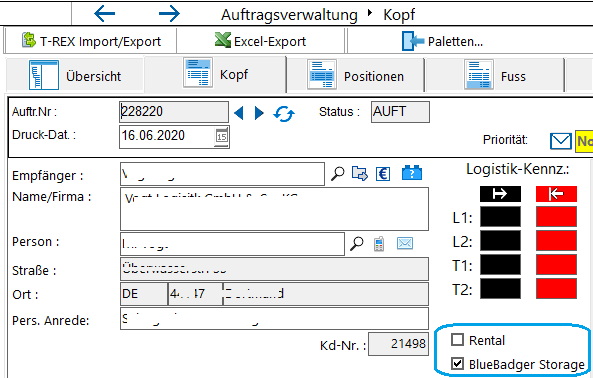Click the red inbound arrow header
The height and width of the screenshot is (378, 593).
coord(556,194)
